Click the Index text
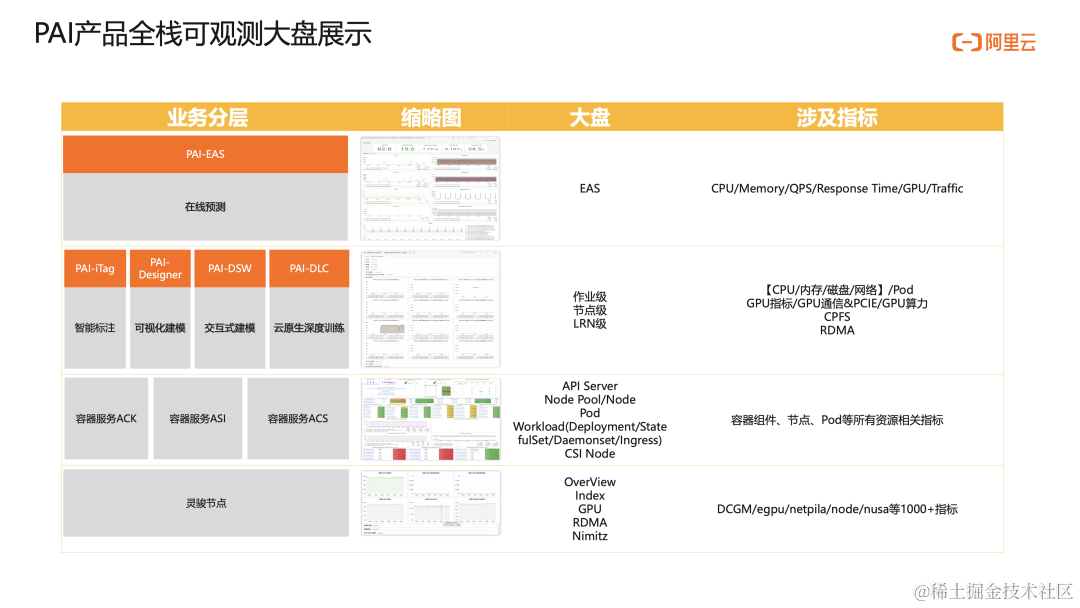This screenshot has height=608, width=1080. tap(590, 496)
